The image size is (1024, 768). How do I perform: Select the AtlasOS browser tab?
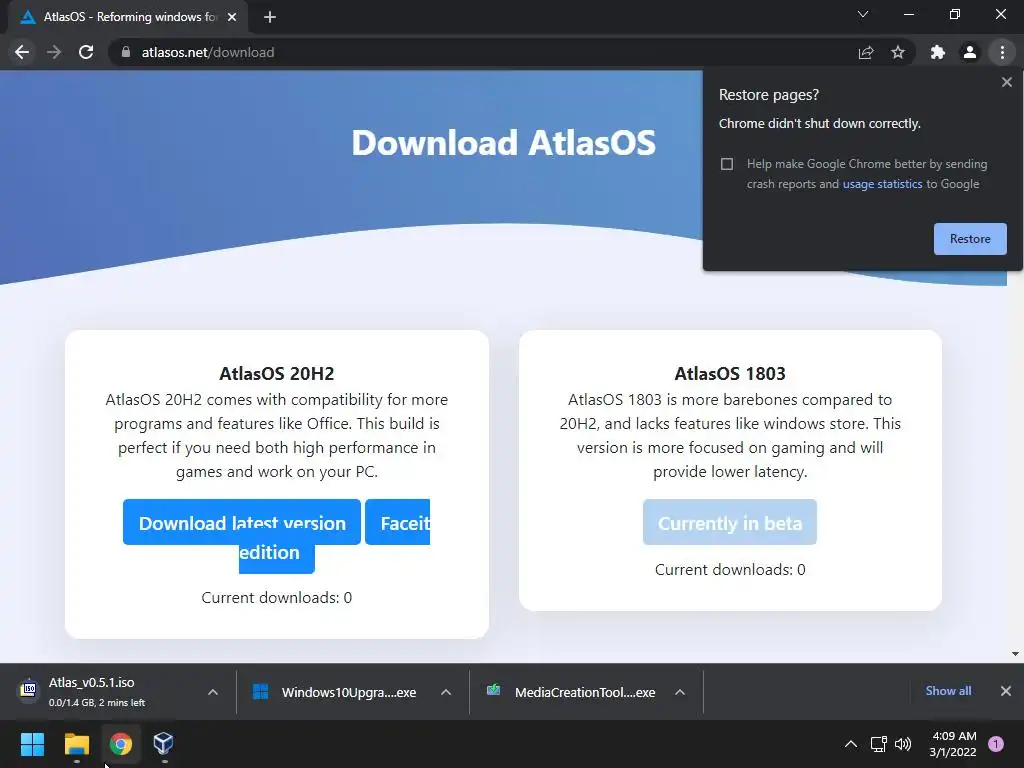(x=127, y=17)
